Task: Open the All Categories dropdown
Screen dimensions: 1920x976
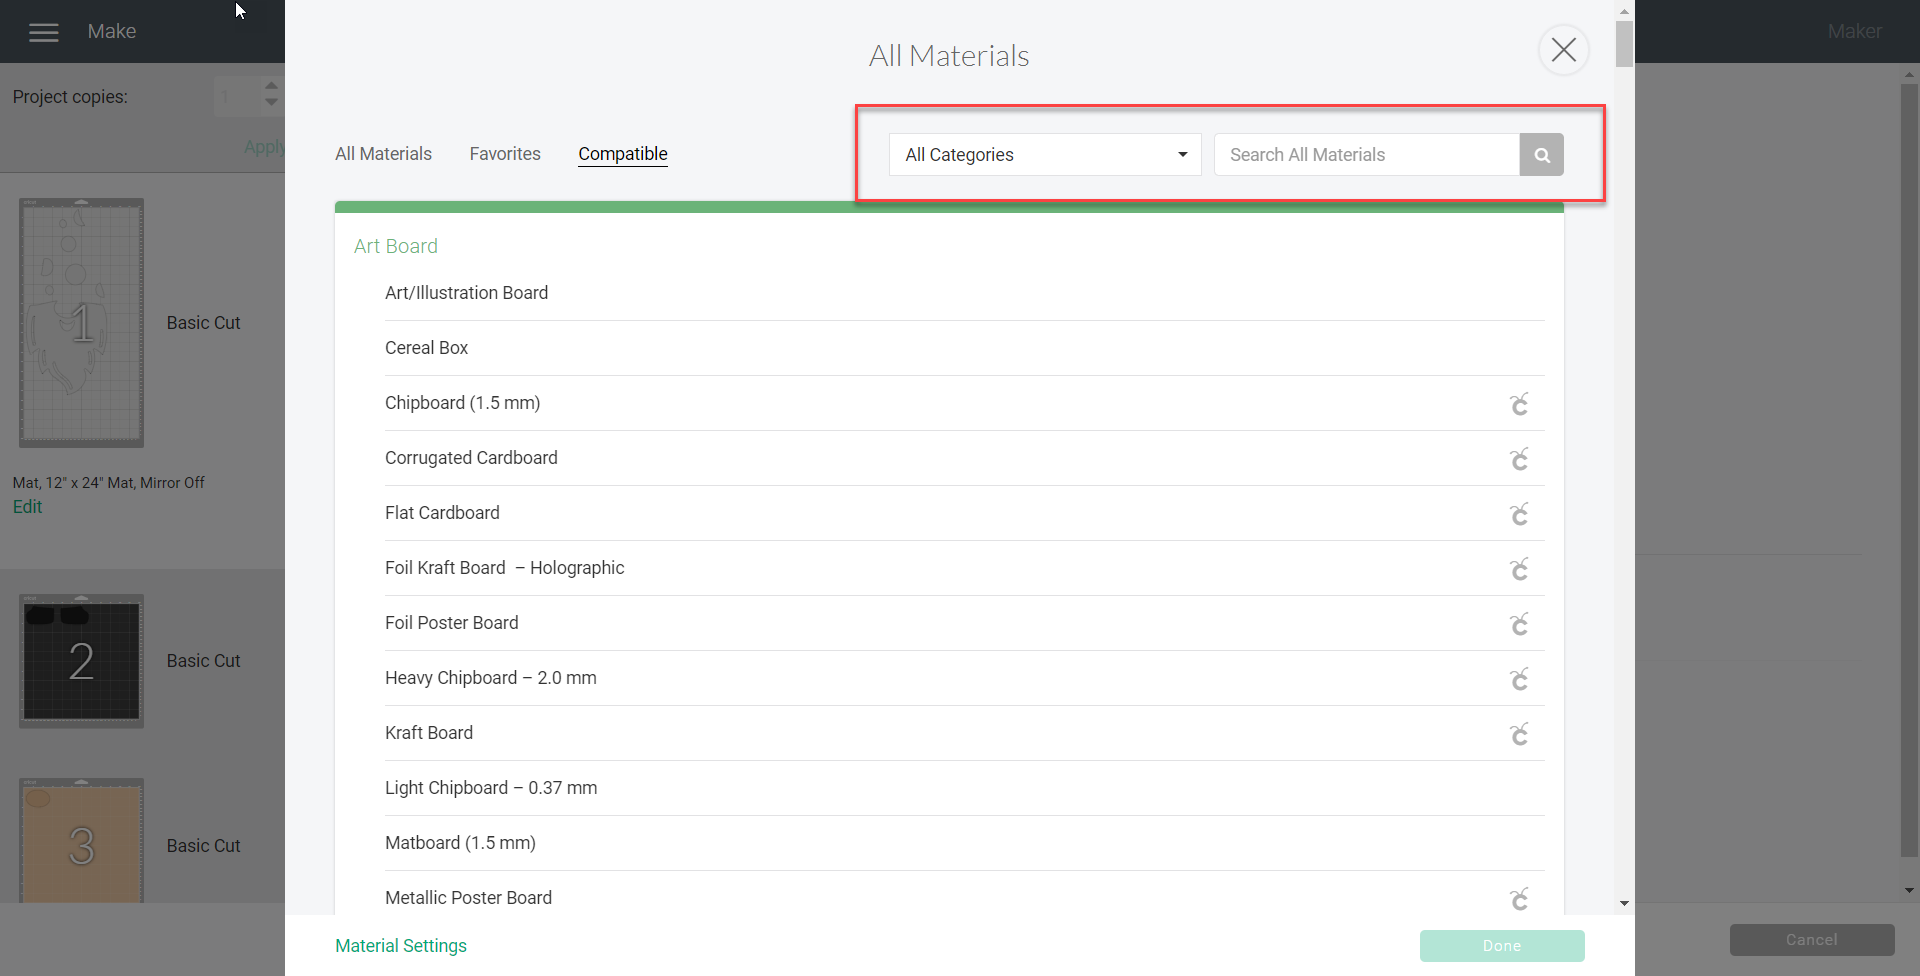Action: (1044, 154)
